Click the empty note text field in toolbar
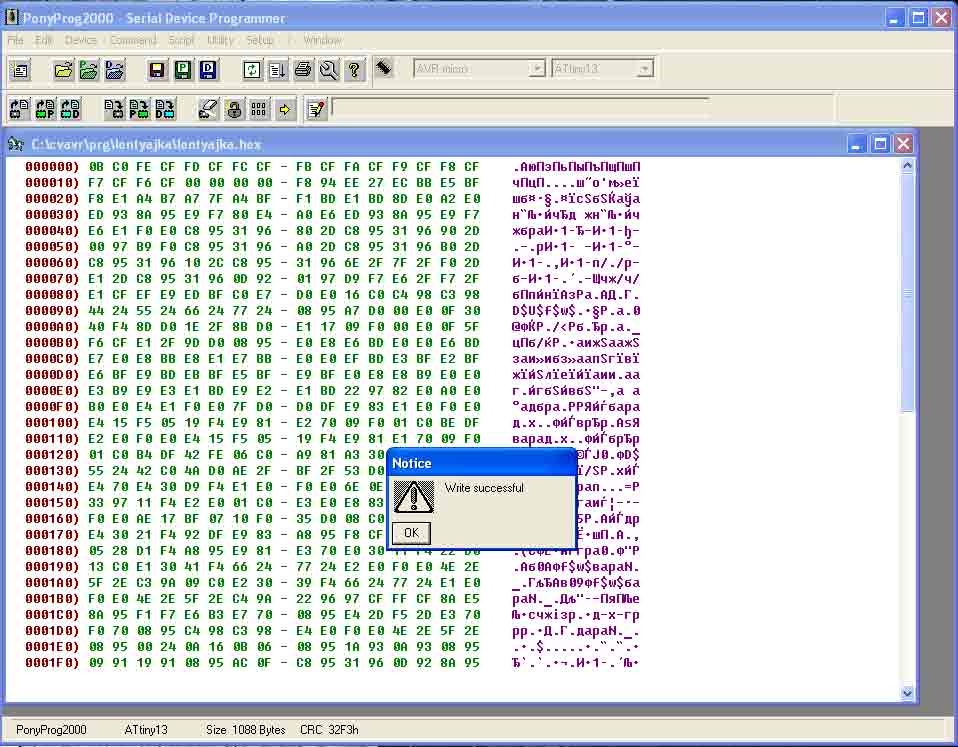Image resolution: width=958 pixels, height=747 pixels. click(x=520, y=108)
